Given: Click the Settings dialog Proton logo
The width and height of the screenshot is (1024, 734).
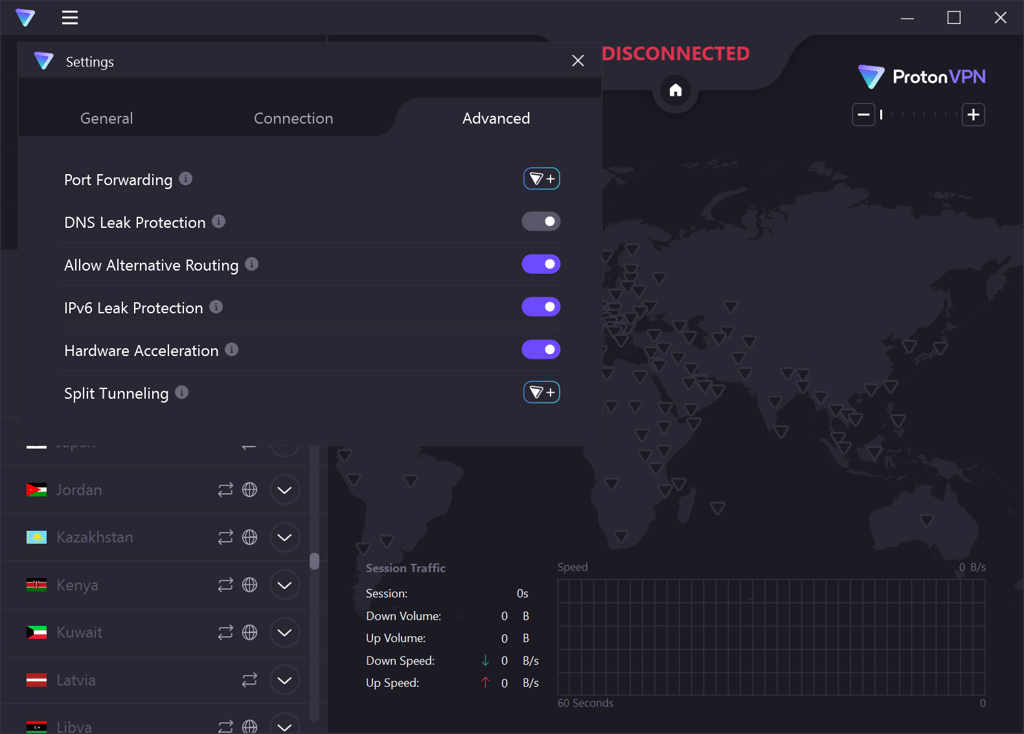Looking at the screenshot, I should (44, 61).
